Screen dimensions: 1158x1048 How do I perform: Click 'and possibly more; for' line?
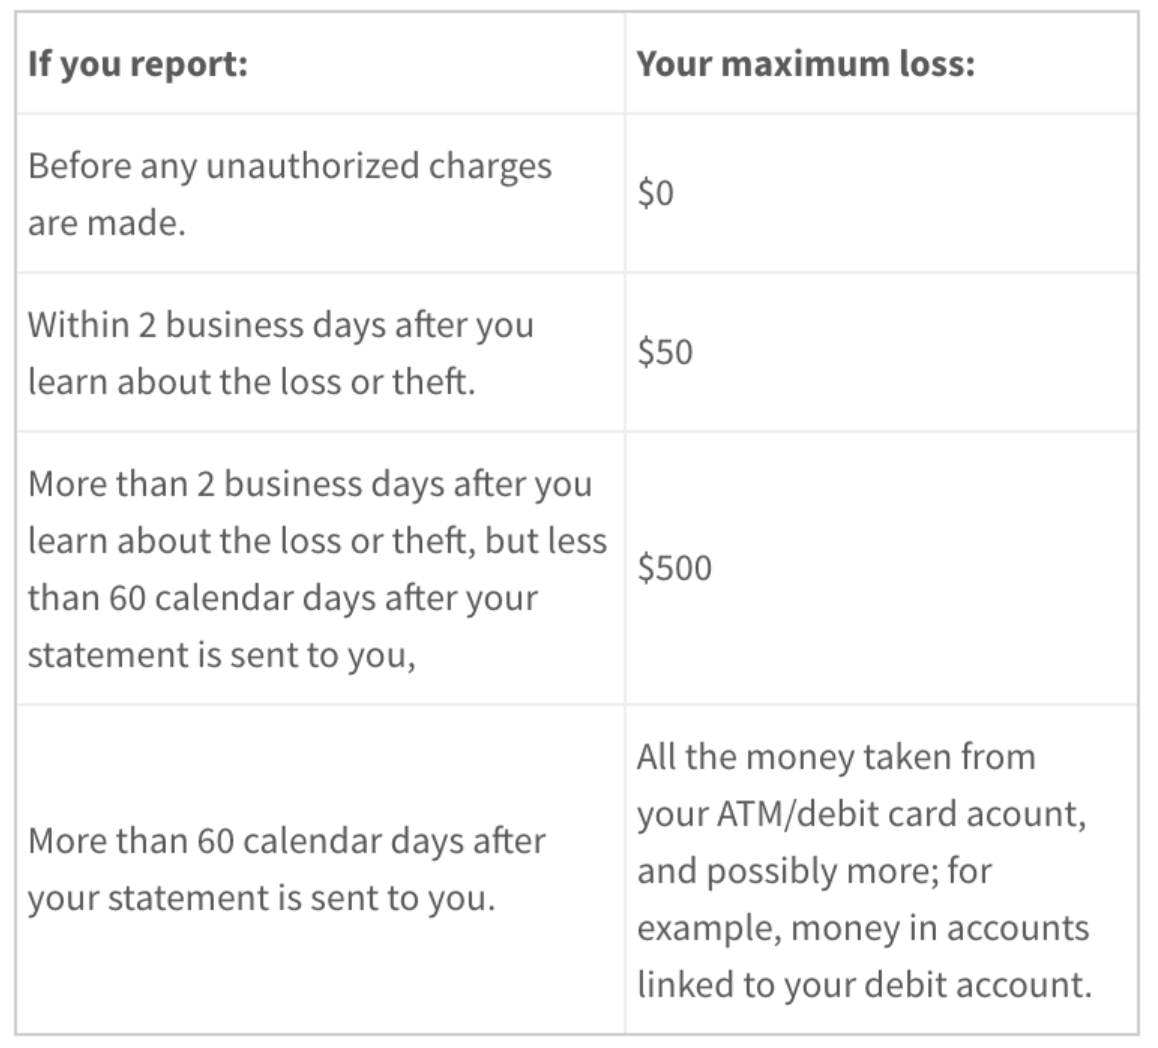pos(814,871)
